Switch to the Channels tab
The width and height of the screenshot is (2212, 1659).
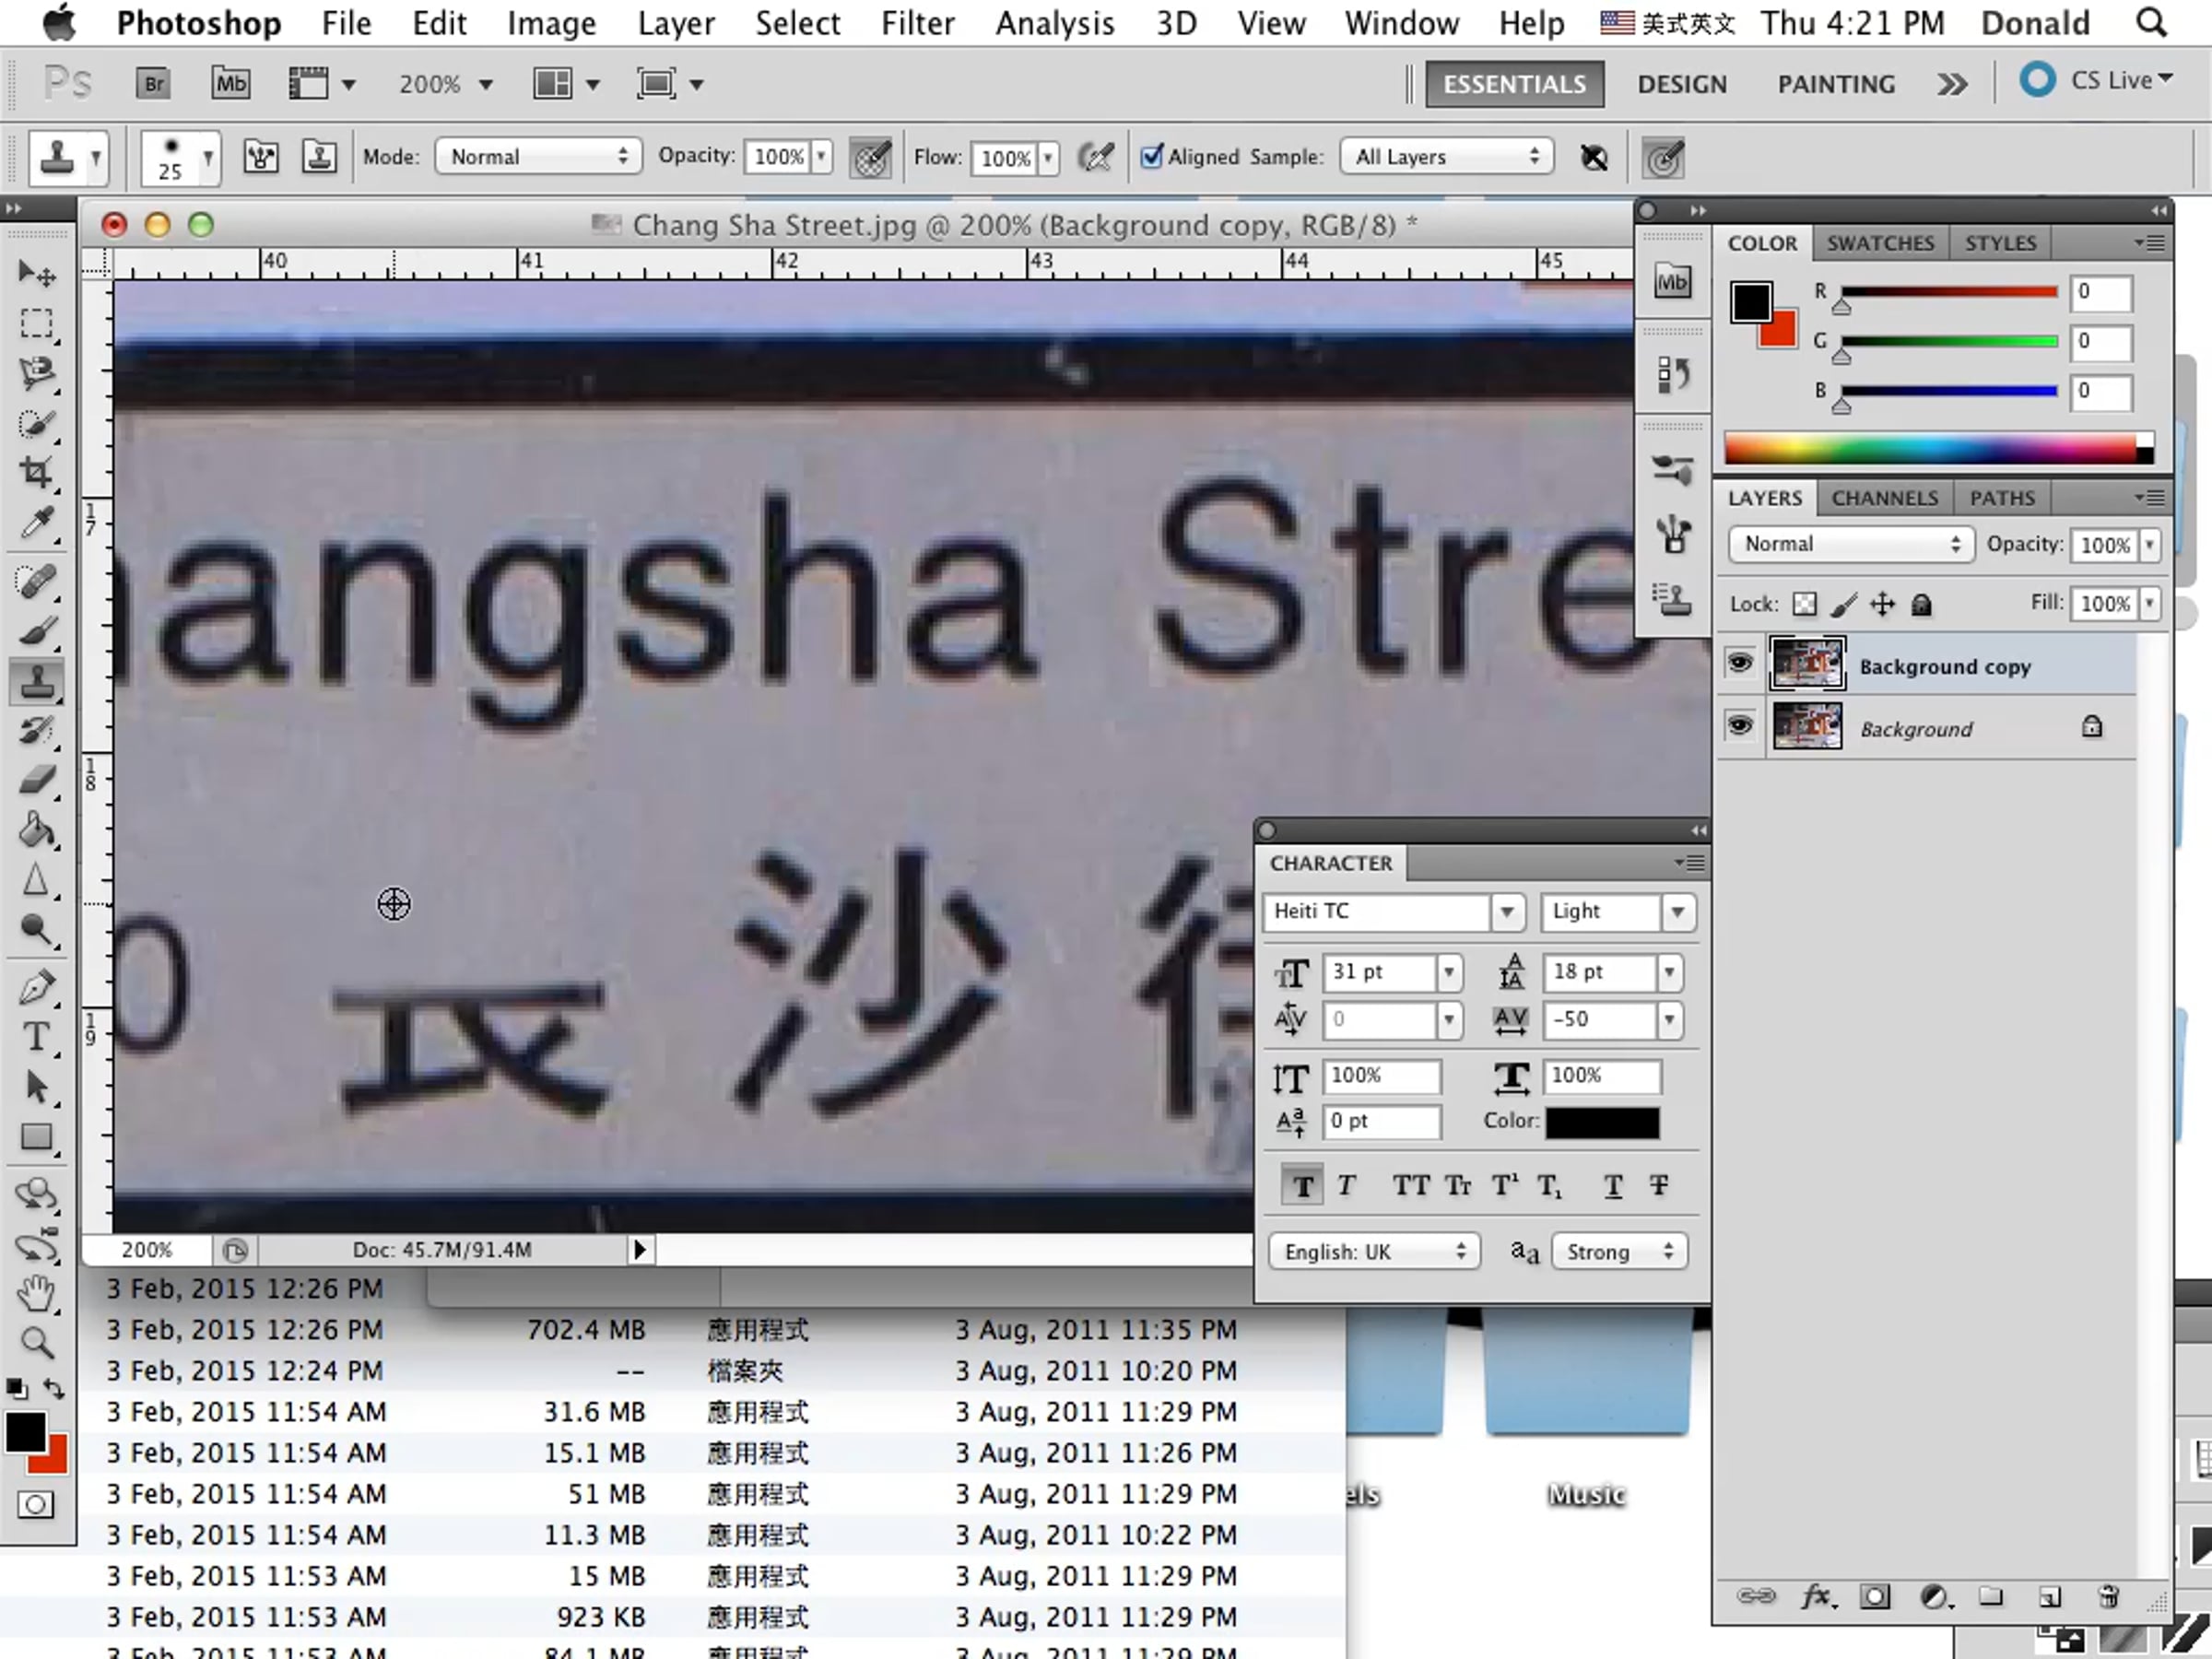(1884, 498)
